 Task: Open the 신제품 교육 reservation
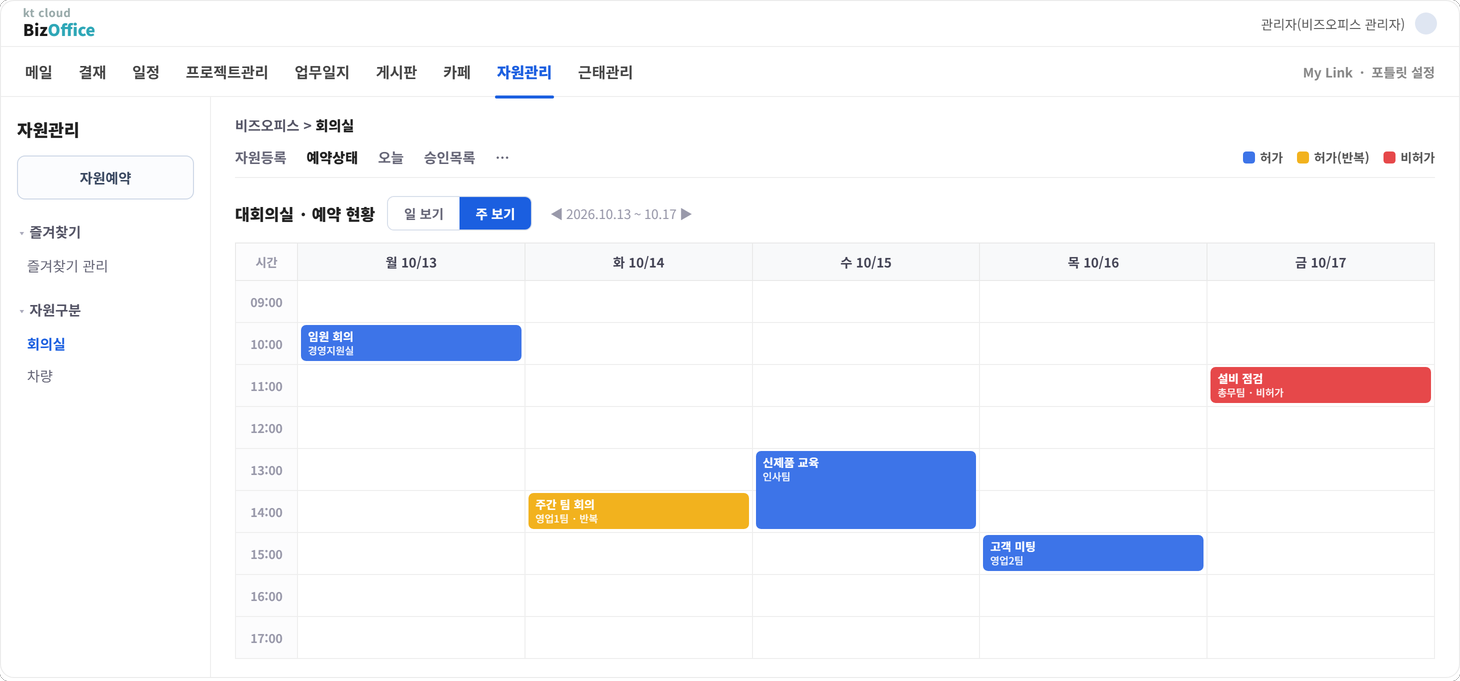tap(866, 490)
